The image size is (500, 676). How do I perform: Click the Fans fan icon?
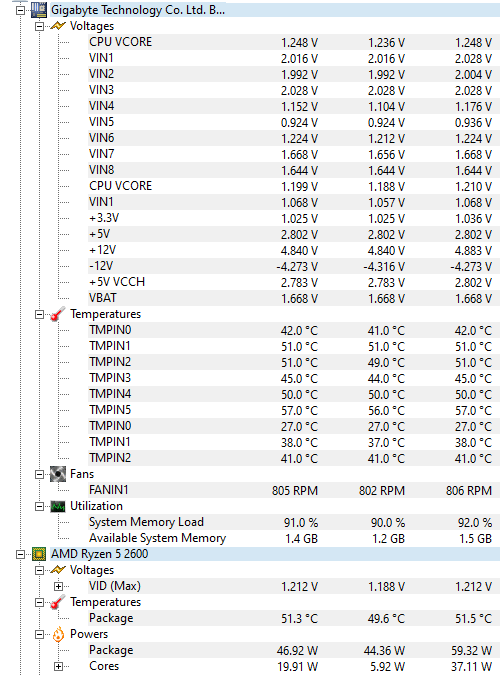click(x=58, y=474)
